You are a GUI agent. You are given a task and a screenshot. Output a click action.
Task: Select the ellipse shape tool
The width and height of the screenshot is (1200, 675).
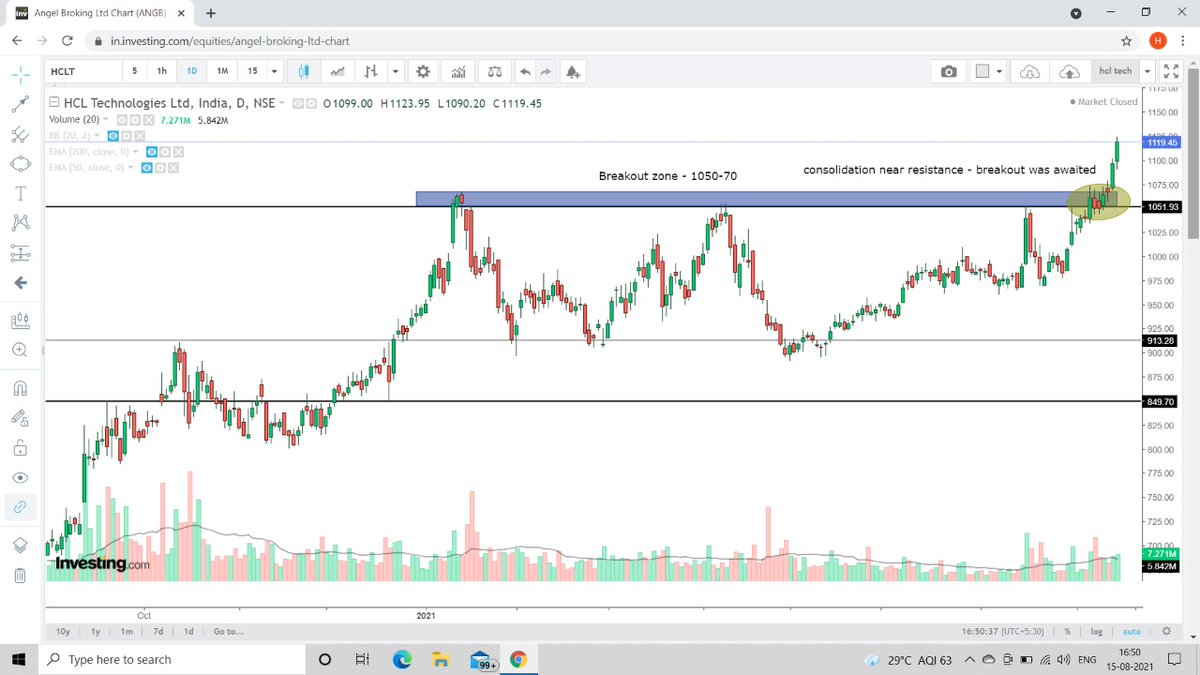20,163
